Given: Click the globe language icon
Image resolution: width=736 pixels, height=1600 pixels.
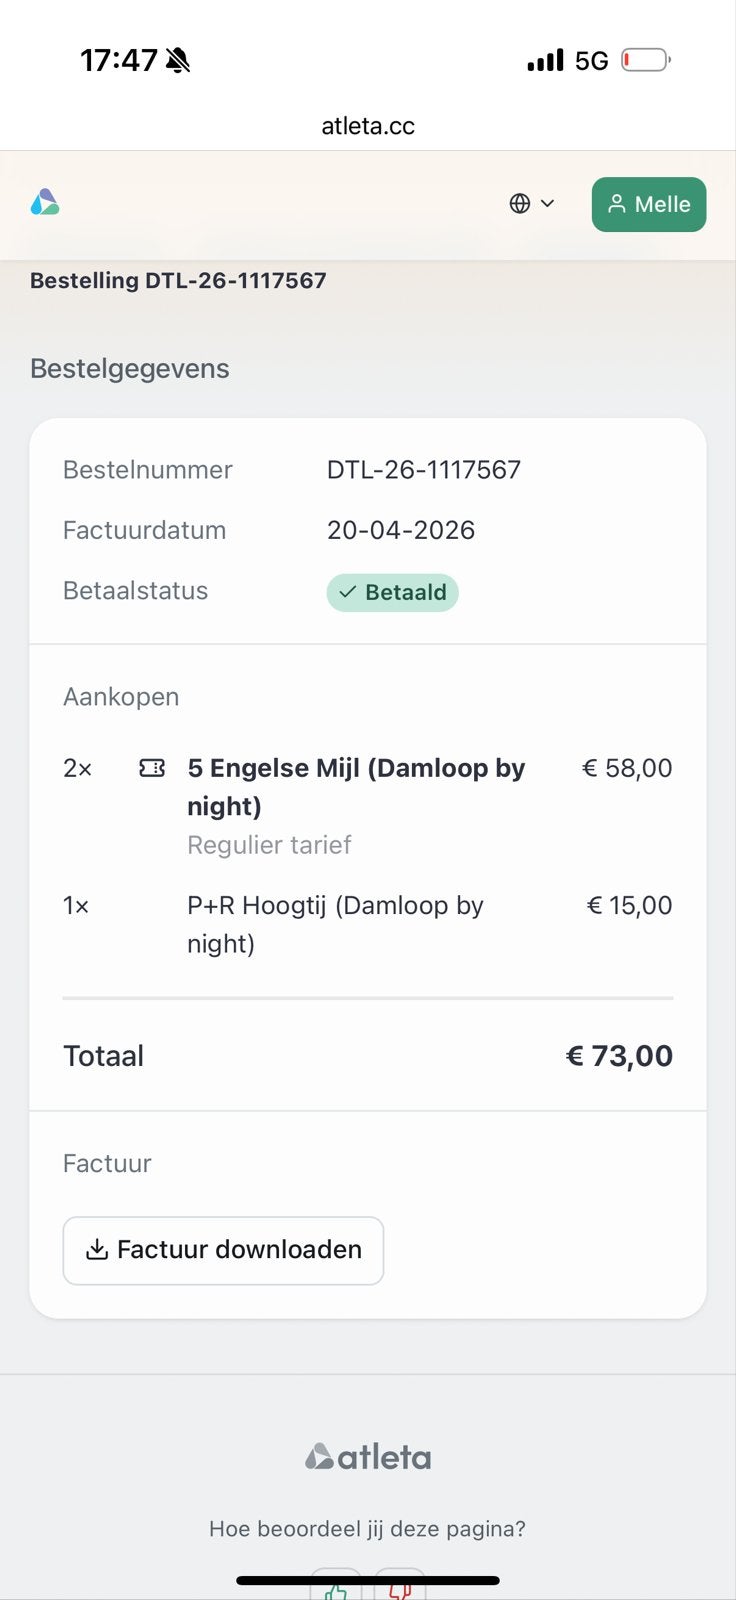Looking at the screenshot, I should pyautogui.click(x=519, y=204).
